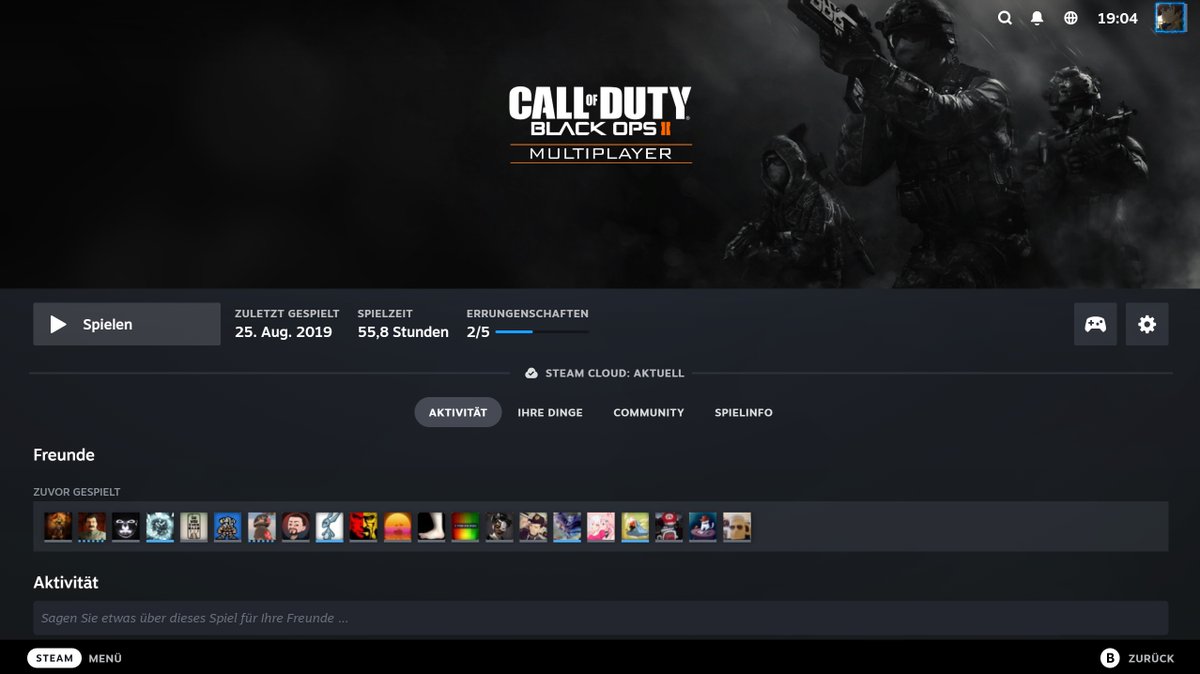Viewport: 1200px width, 674px height.
Task: Click the MENÜ label
Action: [105, 658]
